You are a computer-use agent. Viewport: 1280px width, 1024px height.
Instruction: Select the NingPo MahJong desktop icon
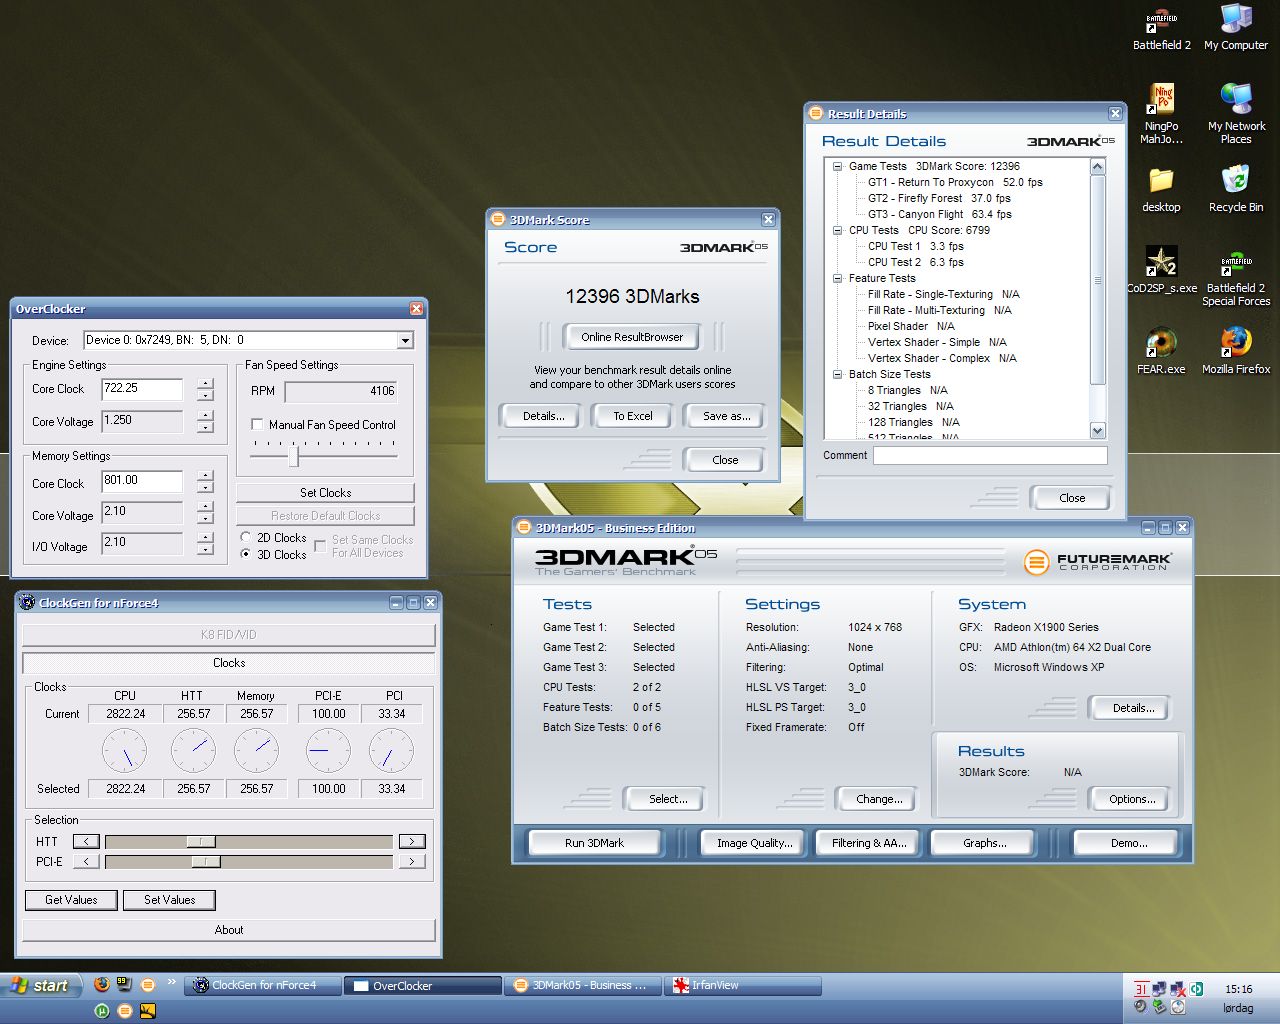1161,114
